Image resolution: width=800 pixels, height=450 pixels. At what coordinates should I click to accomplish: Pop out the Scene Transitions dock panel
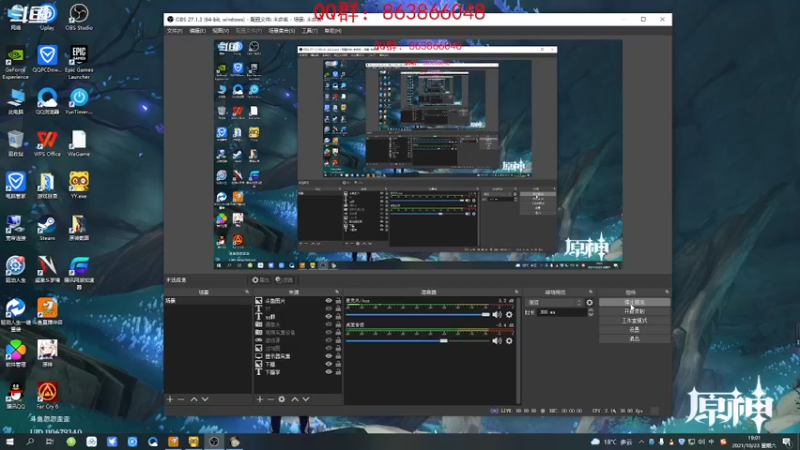(590, 292)
